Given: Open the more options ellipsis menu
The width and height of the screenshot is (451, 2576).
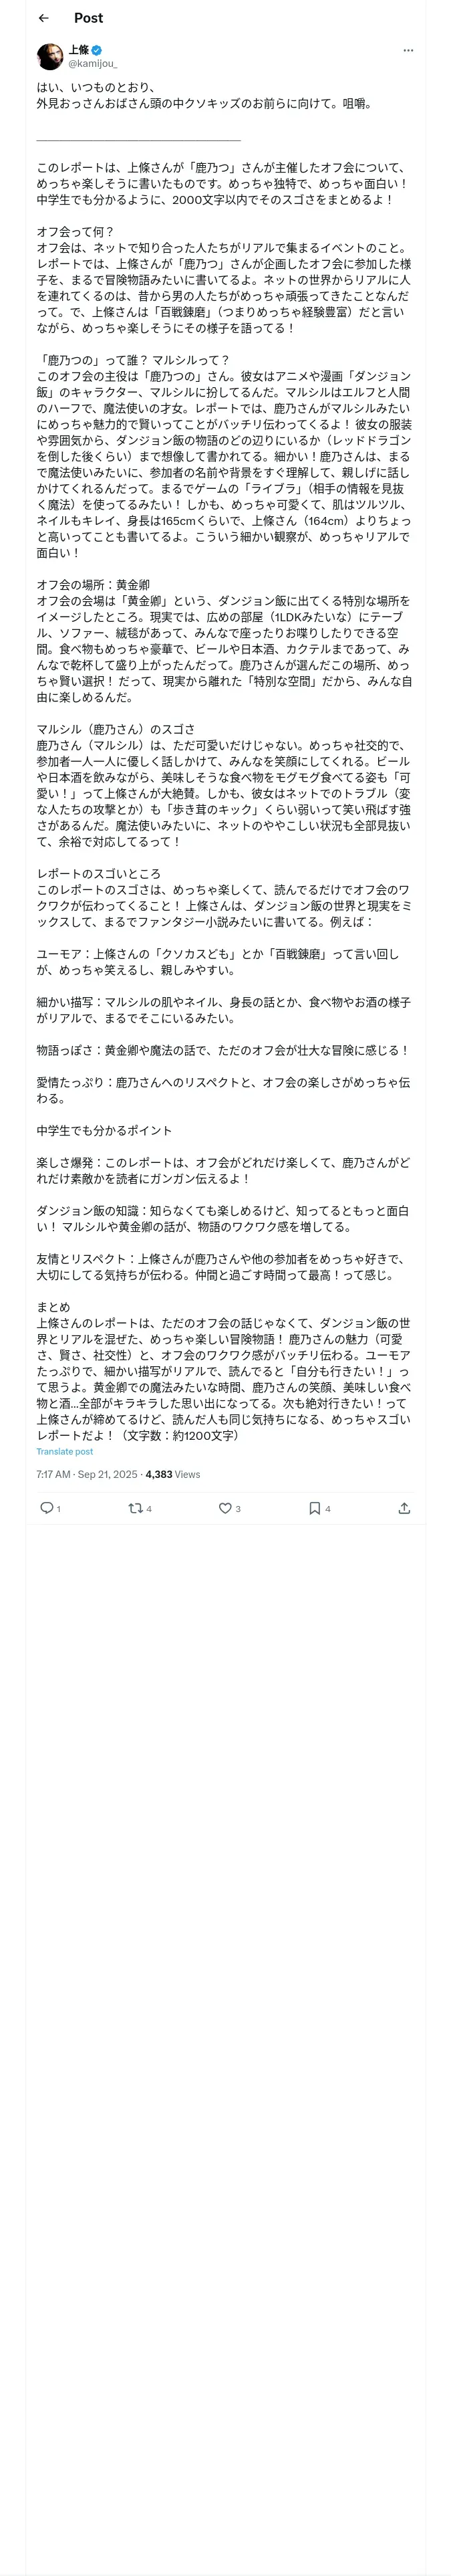Looking at the screenshot, I should (x=408, y=50).
